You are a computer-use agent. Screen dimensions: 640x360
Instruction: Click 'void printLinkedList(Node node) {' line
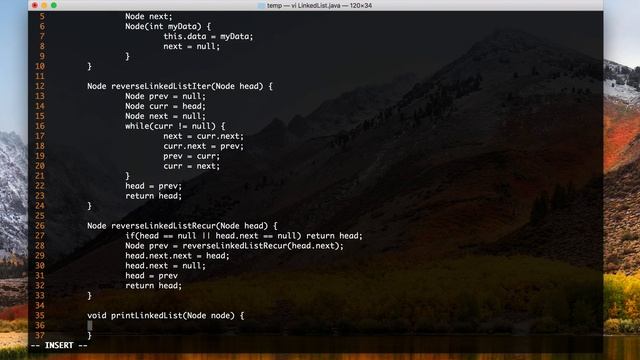[x=165, y=316]
